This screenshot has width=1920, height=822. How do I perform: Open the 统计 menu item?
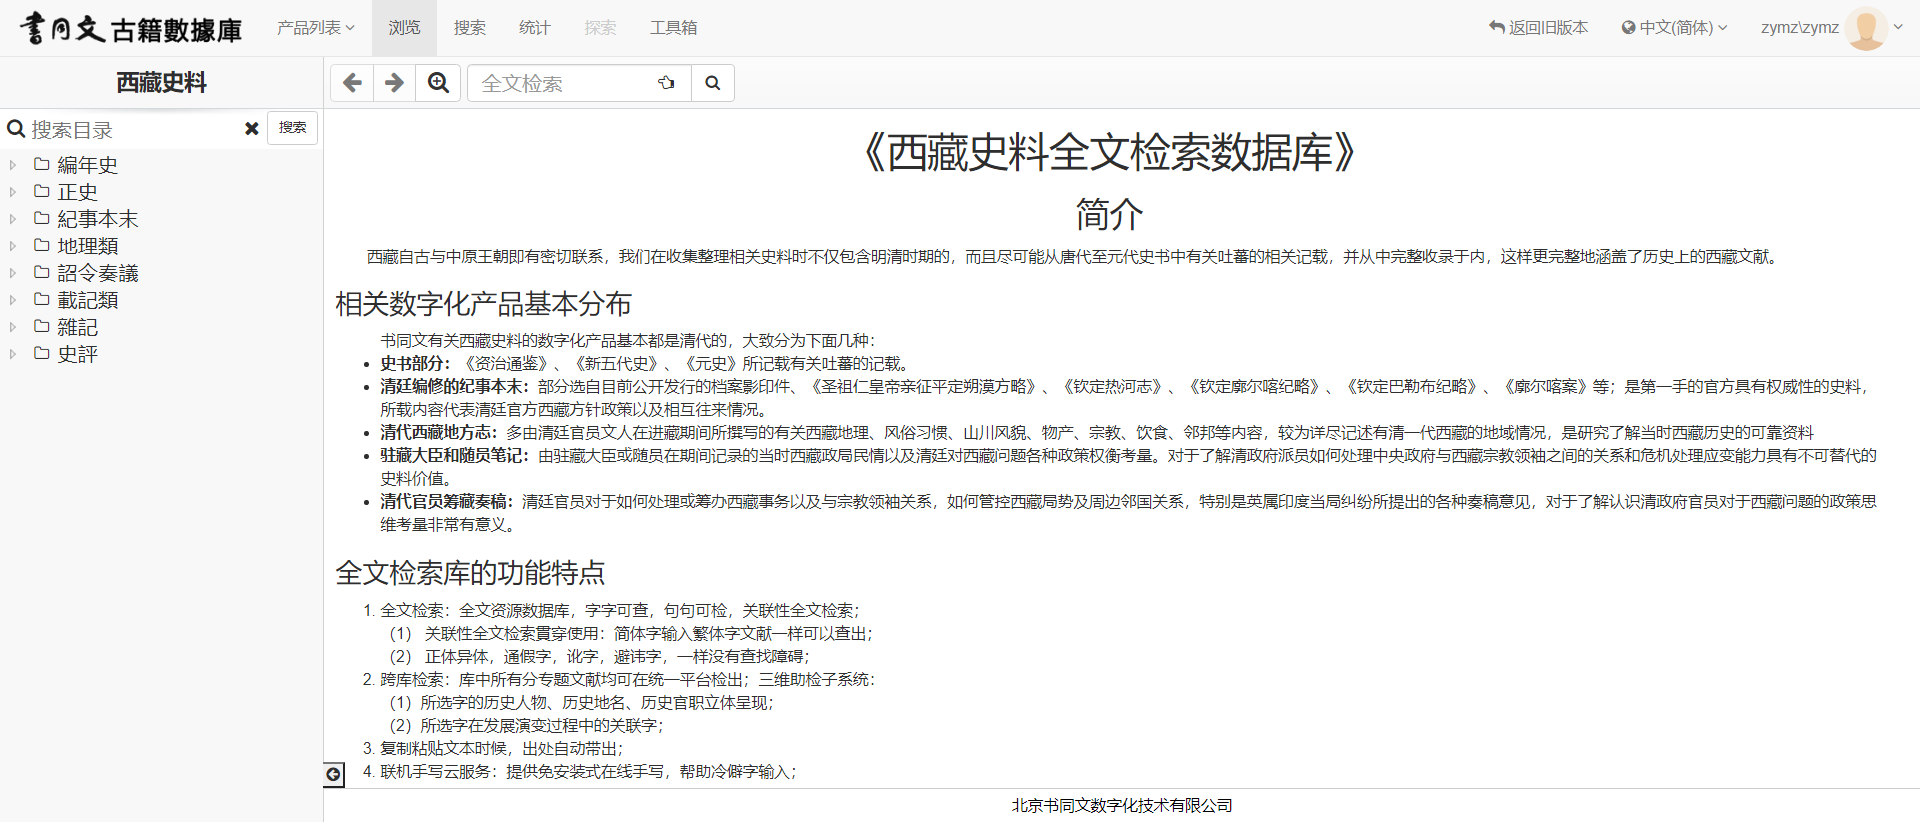tap(534, 28)
